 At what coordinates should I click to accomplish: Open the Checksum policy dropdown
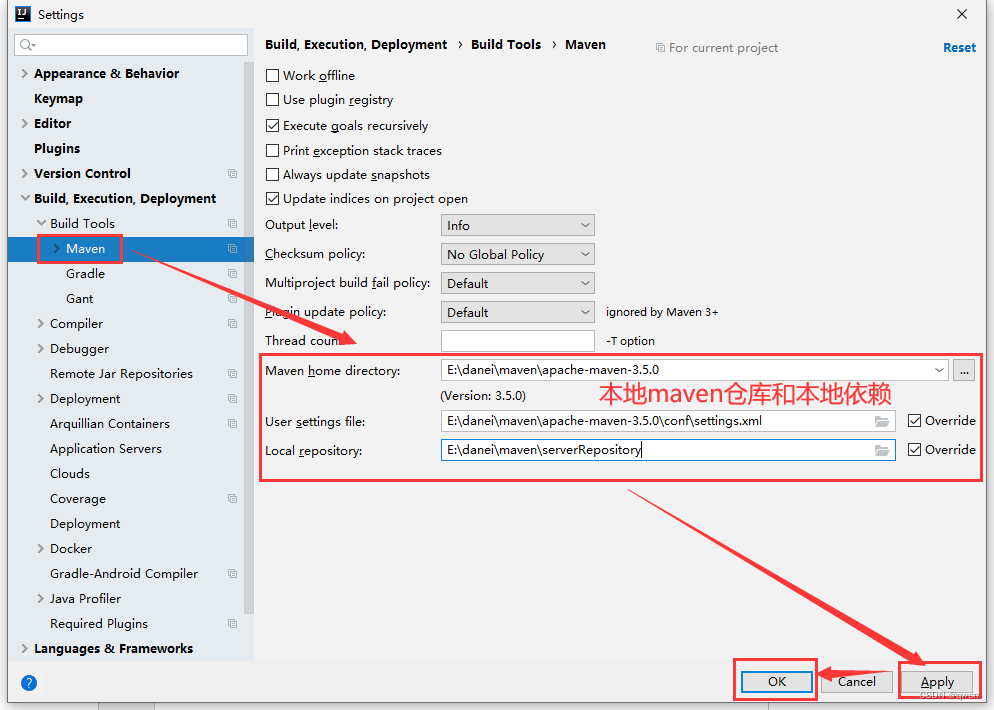click(x=517, y=254)
